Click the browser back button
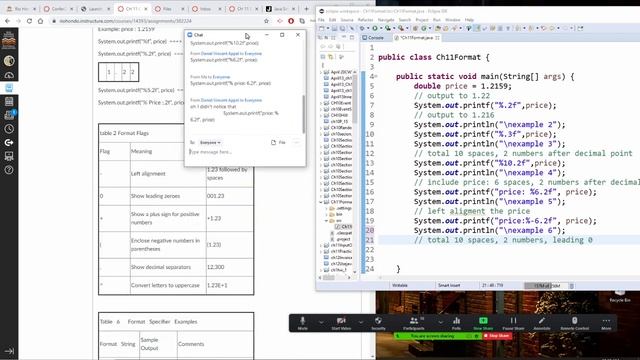The image size is (640, 360). pyautogui.click(x=7, y=21)
